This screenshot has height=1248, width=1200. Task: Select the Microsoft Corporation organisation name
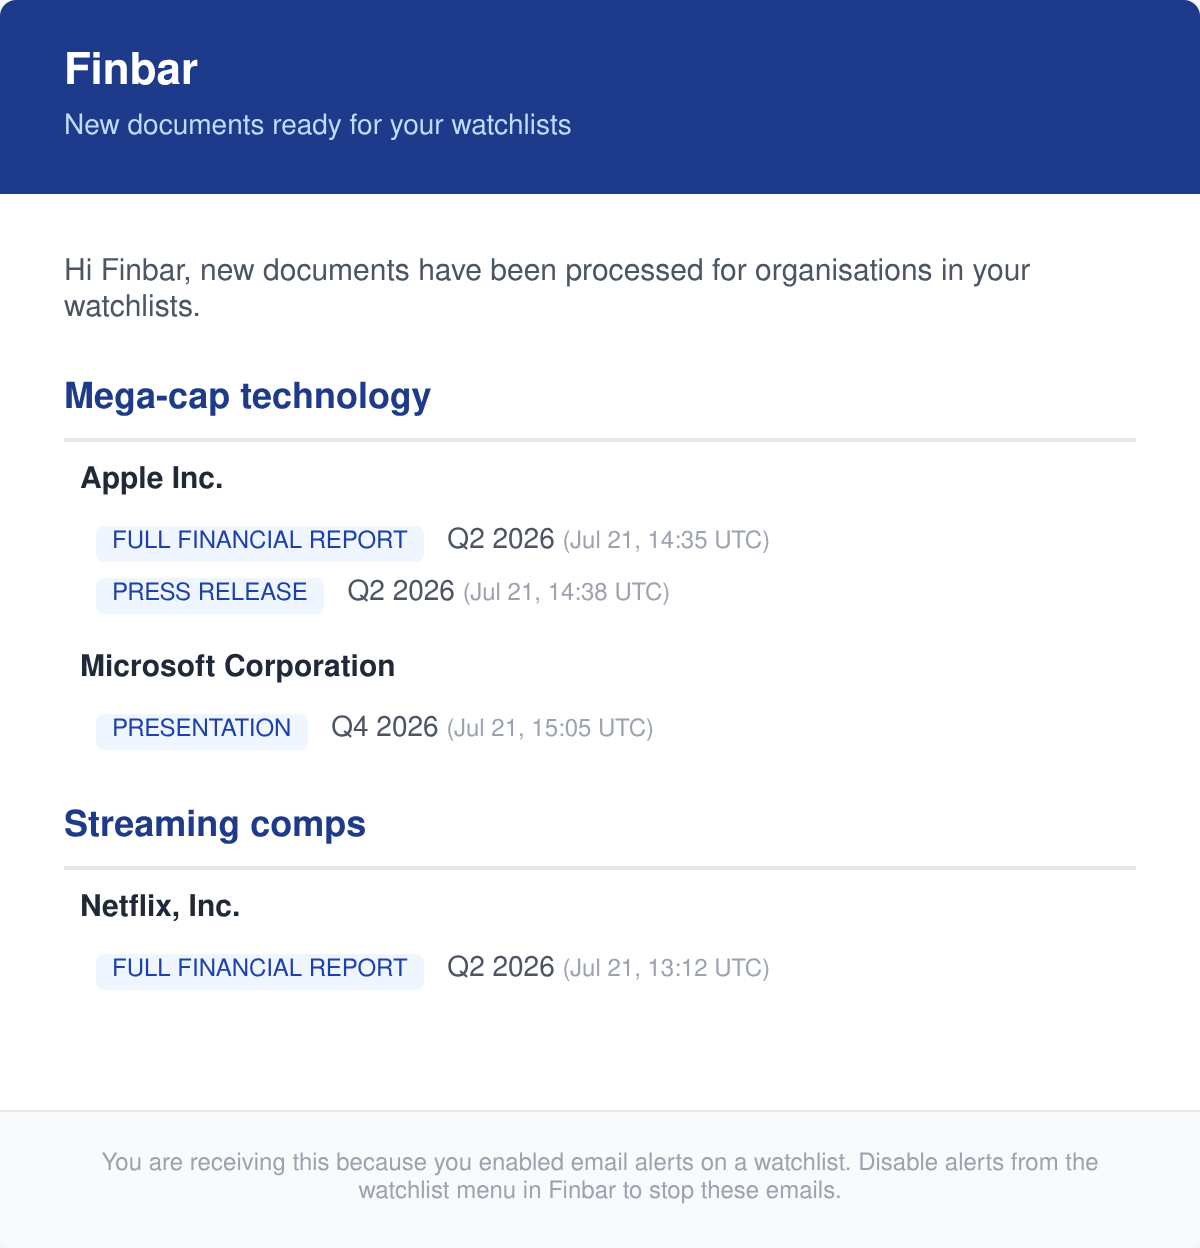[x=238, y=666]
